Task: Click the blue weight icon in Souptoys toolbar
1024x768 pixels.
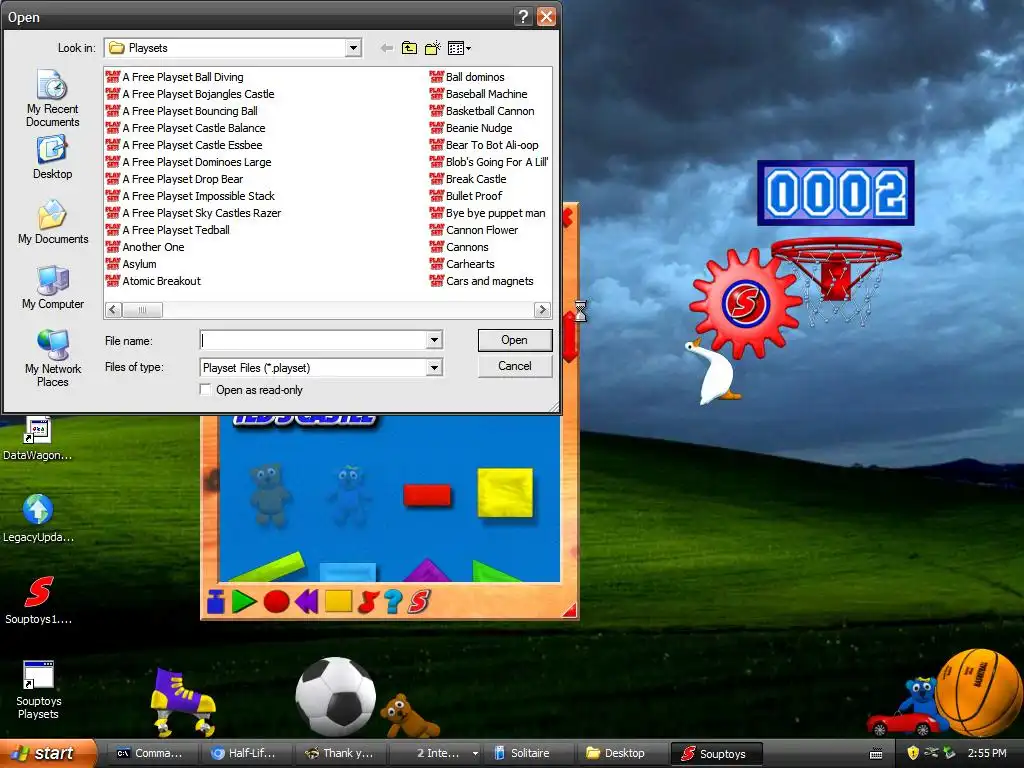Action: 216,601
